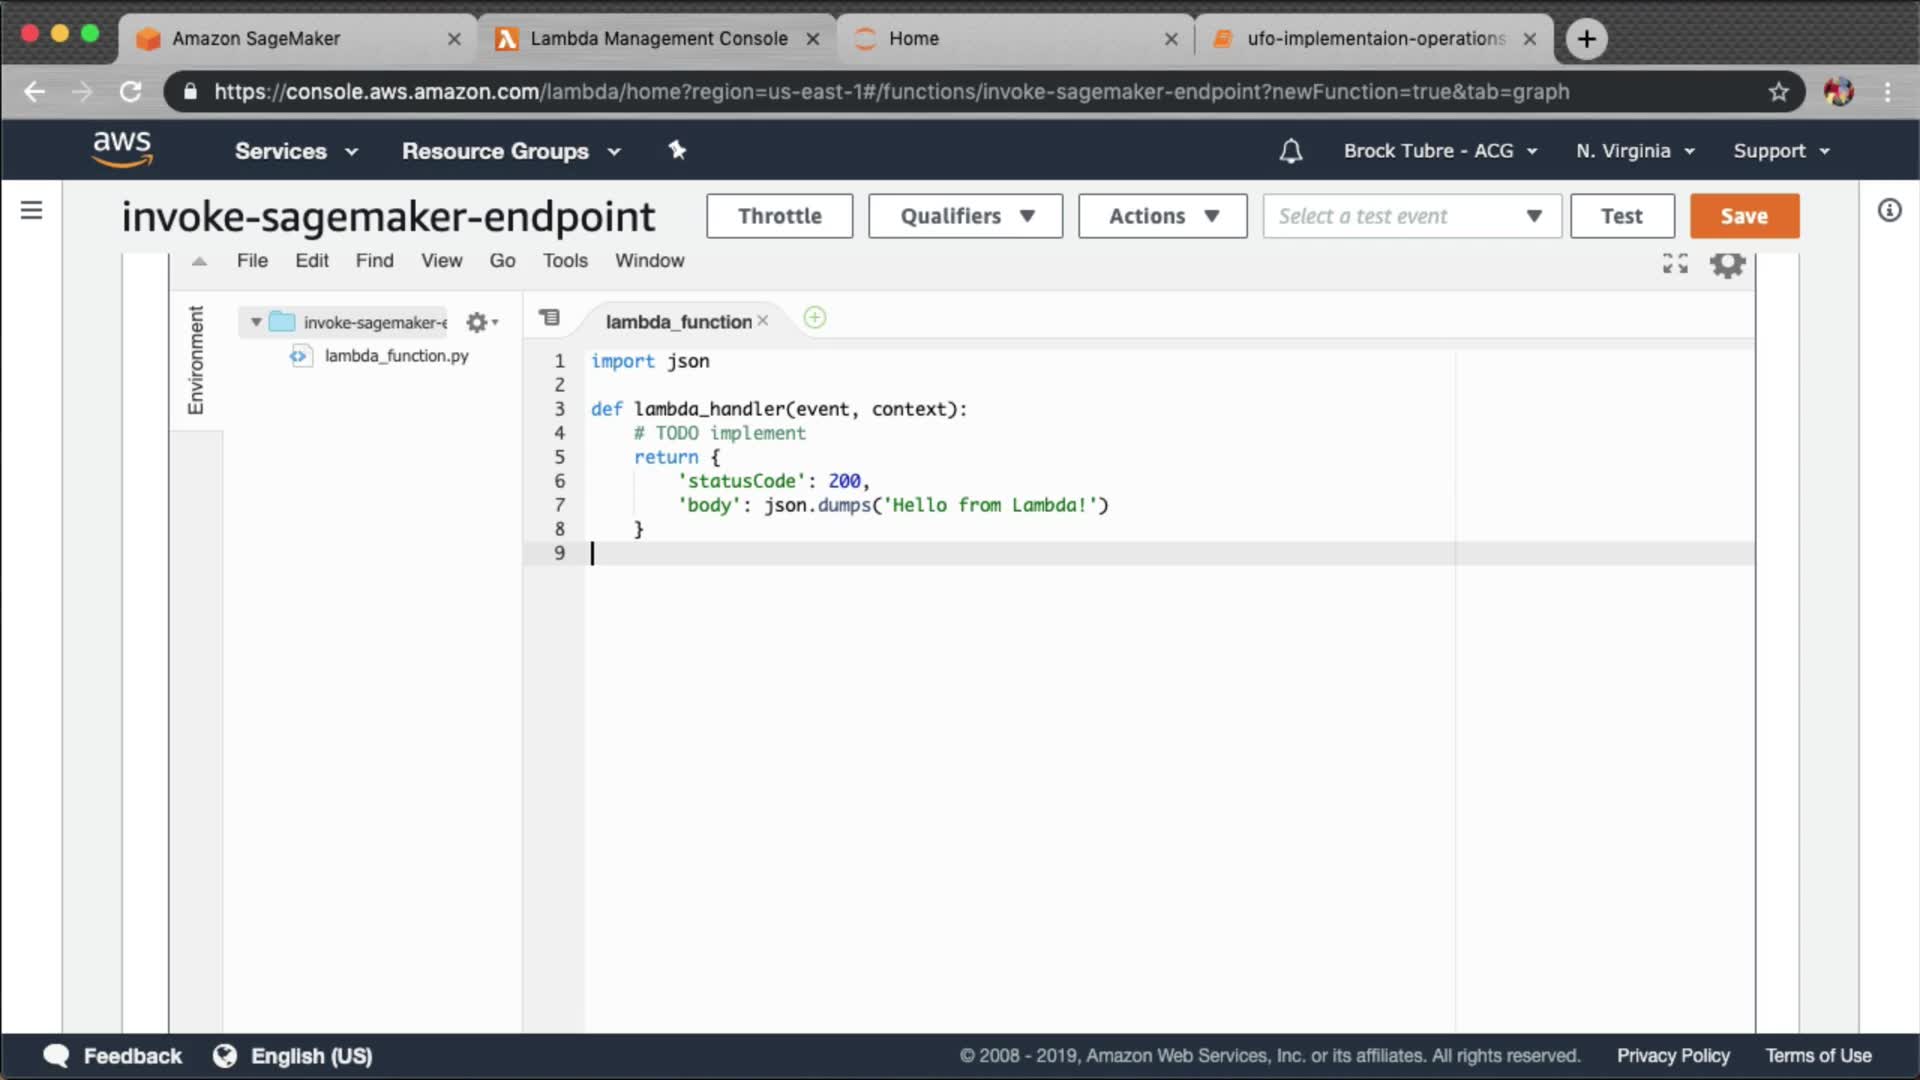Open the tab list icon beside lambda_function
This screenshot has width=1920, height=1080.
pyautogui.click(x=550, y=318)
